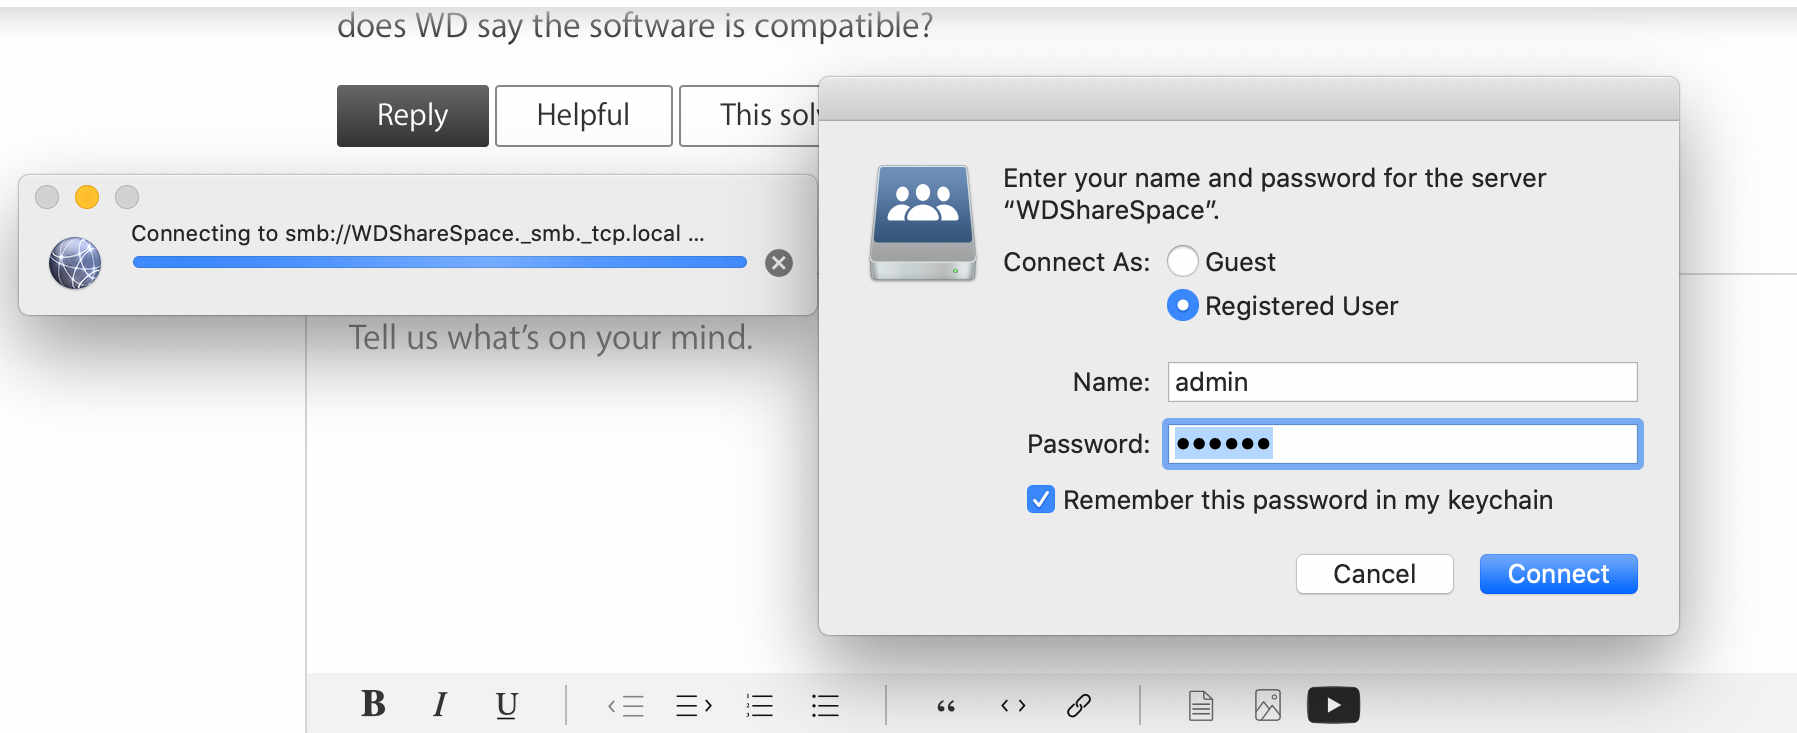Insert a video using the play icon

coord(1333,705)
